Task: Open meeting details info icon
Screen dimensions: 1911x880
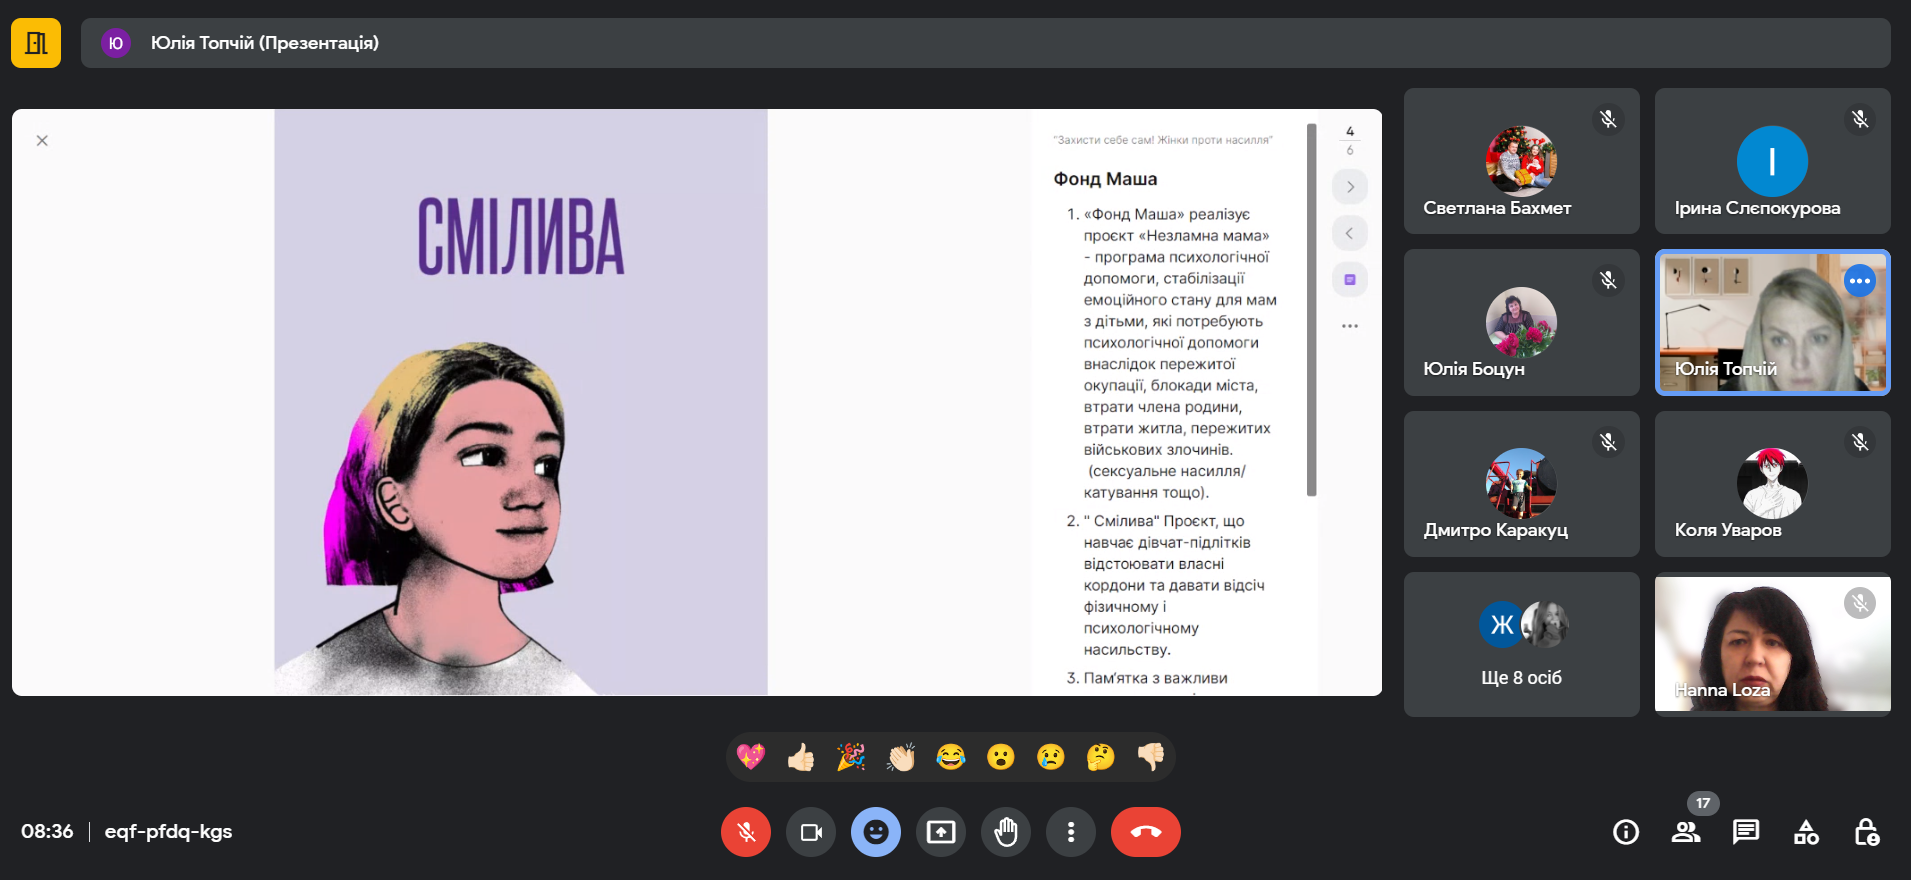Action: 1625,832
